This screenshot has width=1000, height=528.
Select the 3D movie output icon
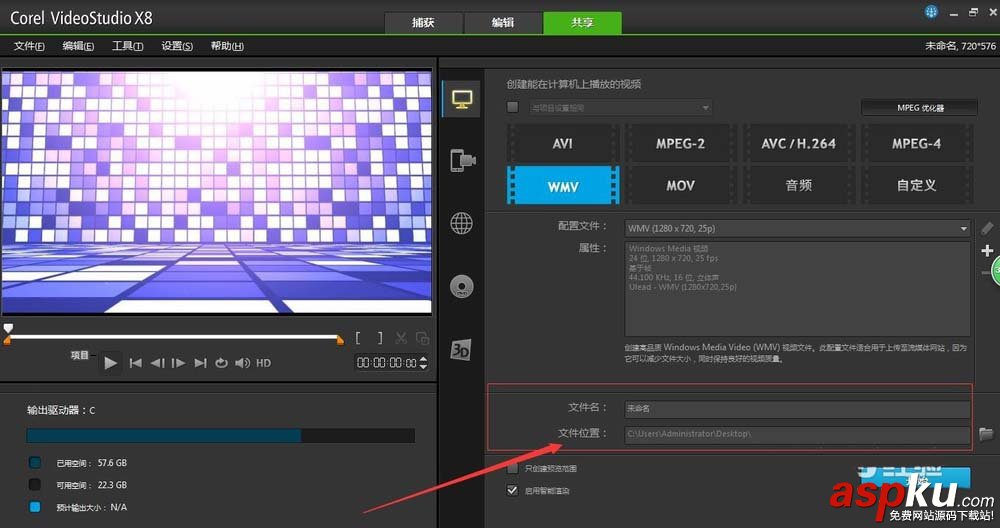[x=460, y=349]
